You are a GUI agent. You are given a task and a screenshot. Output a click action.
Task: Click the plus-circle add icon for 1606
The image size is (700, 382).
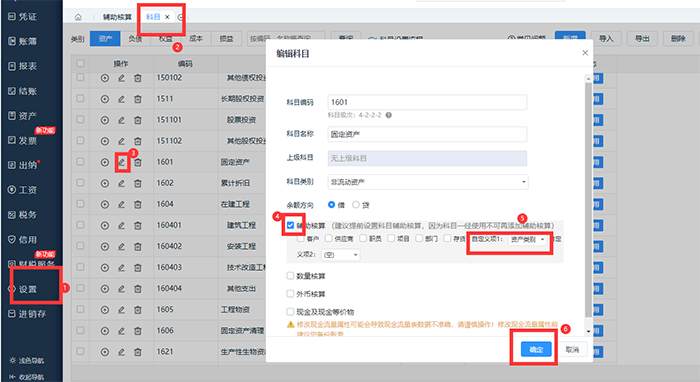click(104, 331)
